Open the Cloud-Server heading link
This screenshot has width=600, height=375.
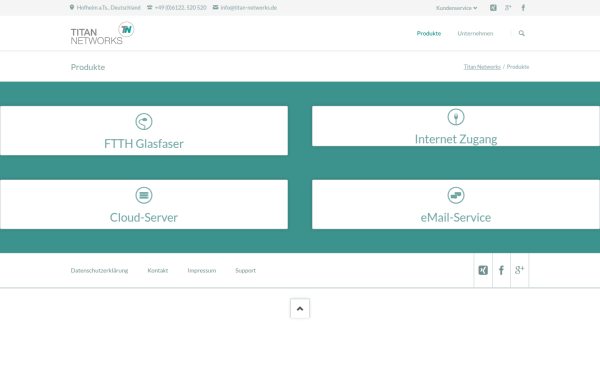point(144,217)
